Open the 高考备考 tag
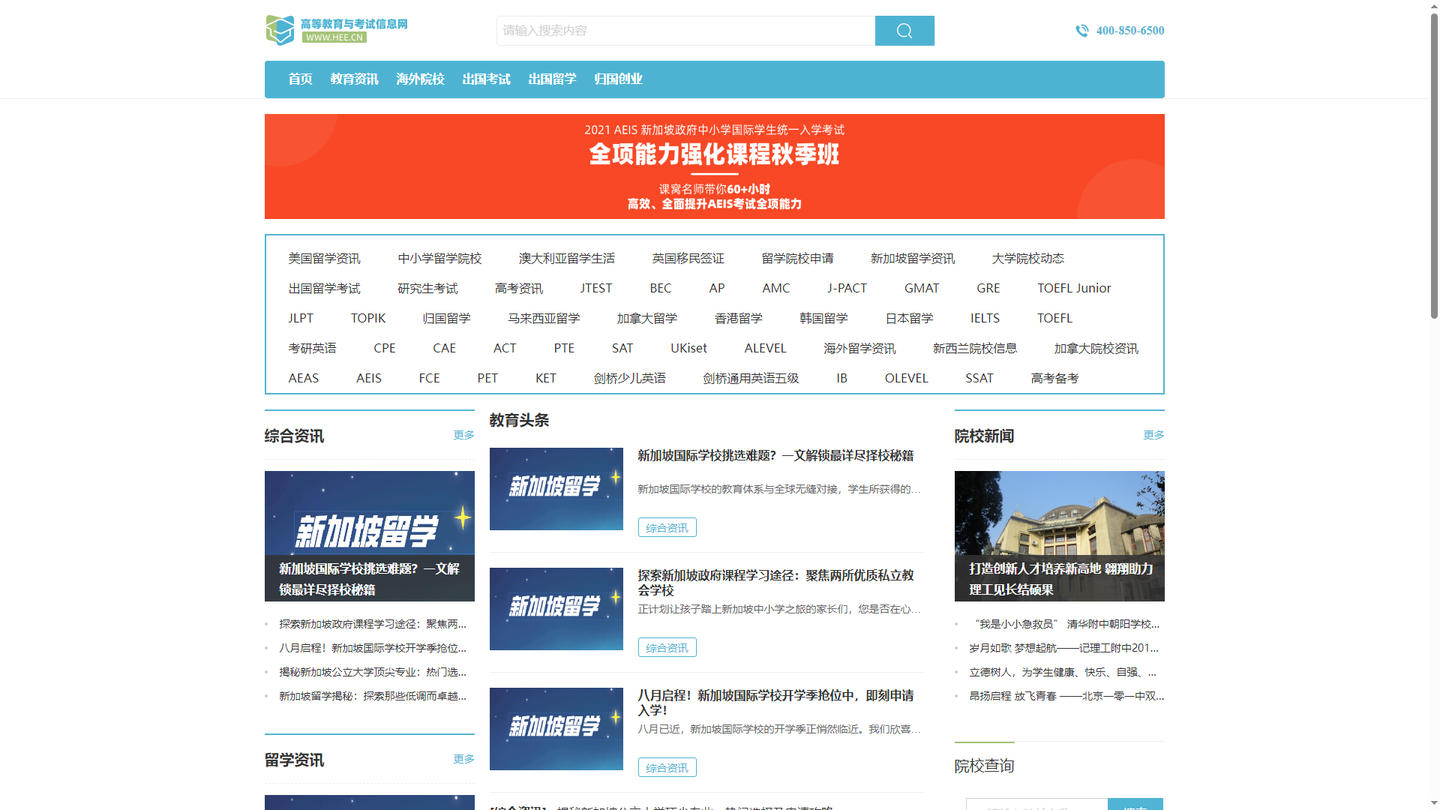 point(1055,378)
